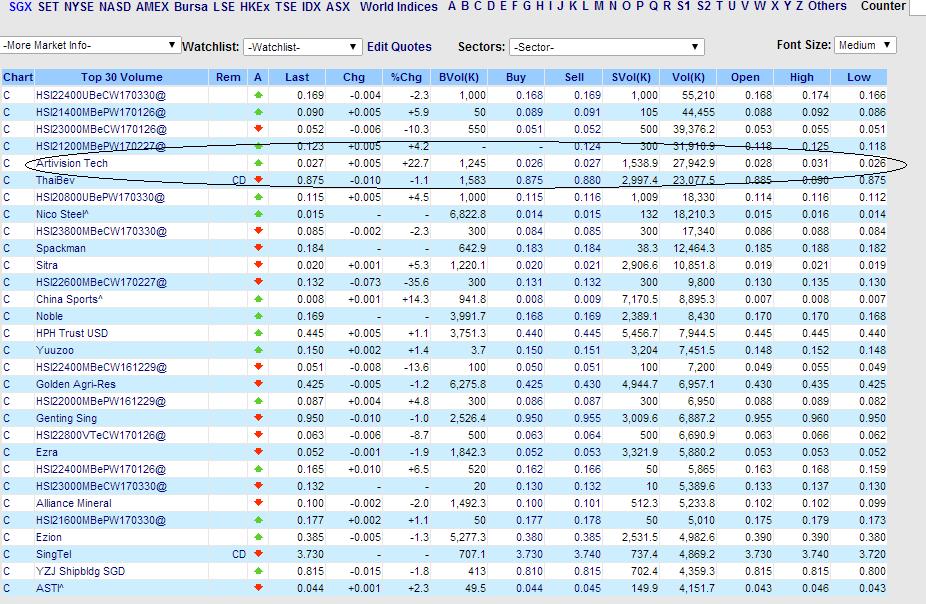
Task: Open the Ezion counter link
Action: pos(49,537)
